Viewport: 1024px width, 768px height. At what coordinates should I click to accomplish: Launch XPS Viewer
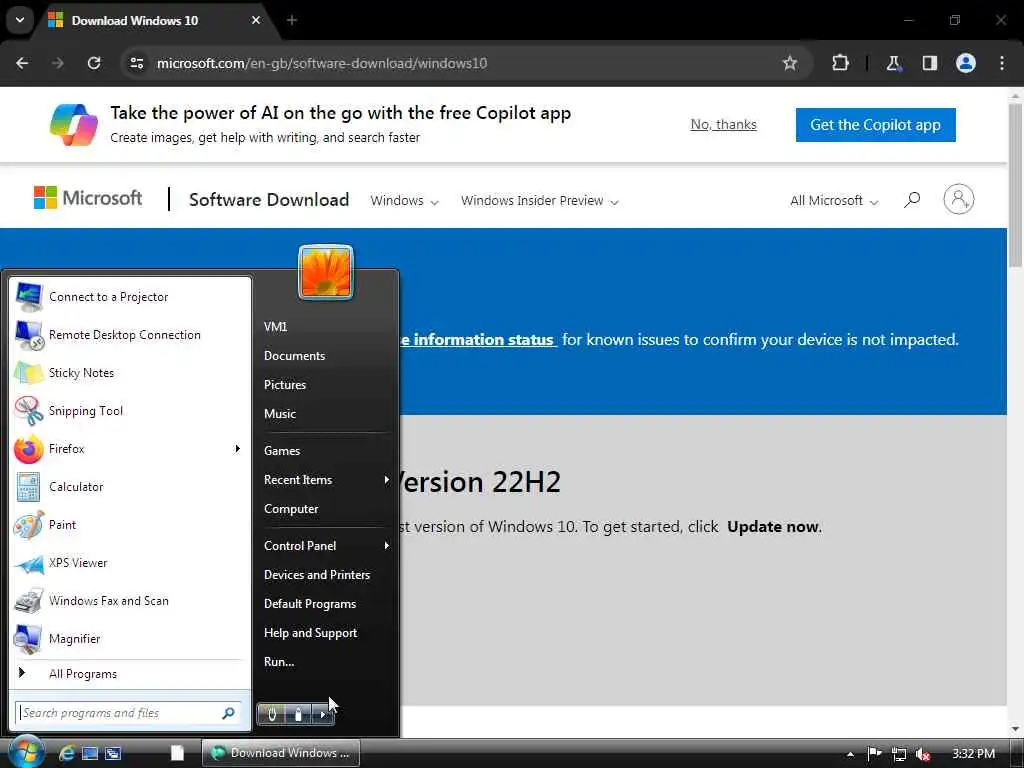click(x=129, y=562)
